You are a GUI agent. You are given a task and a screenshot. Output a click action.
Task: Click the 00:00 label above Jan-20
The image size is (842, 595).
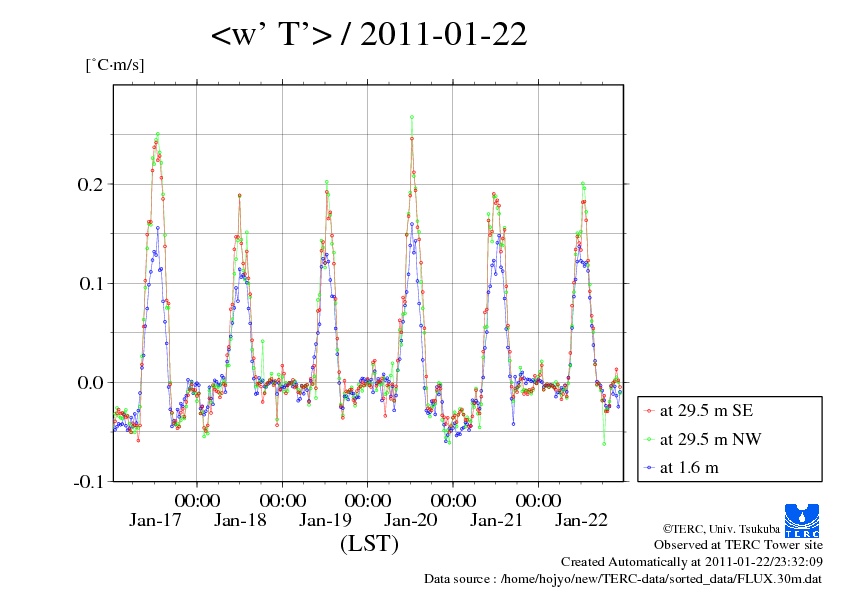click(x=453, y=500)
